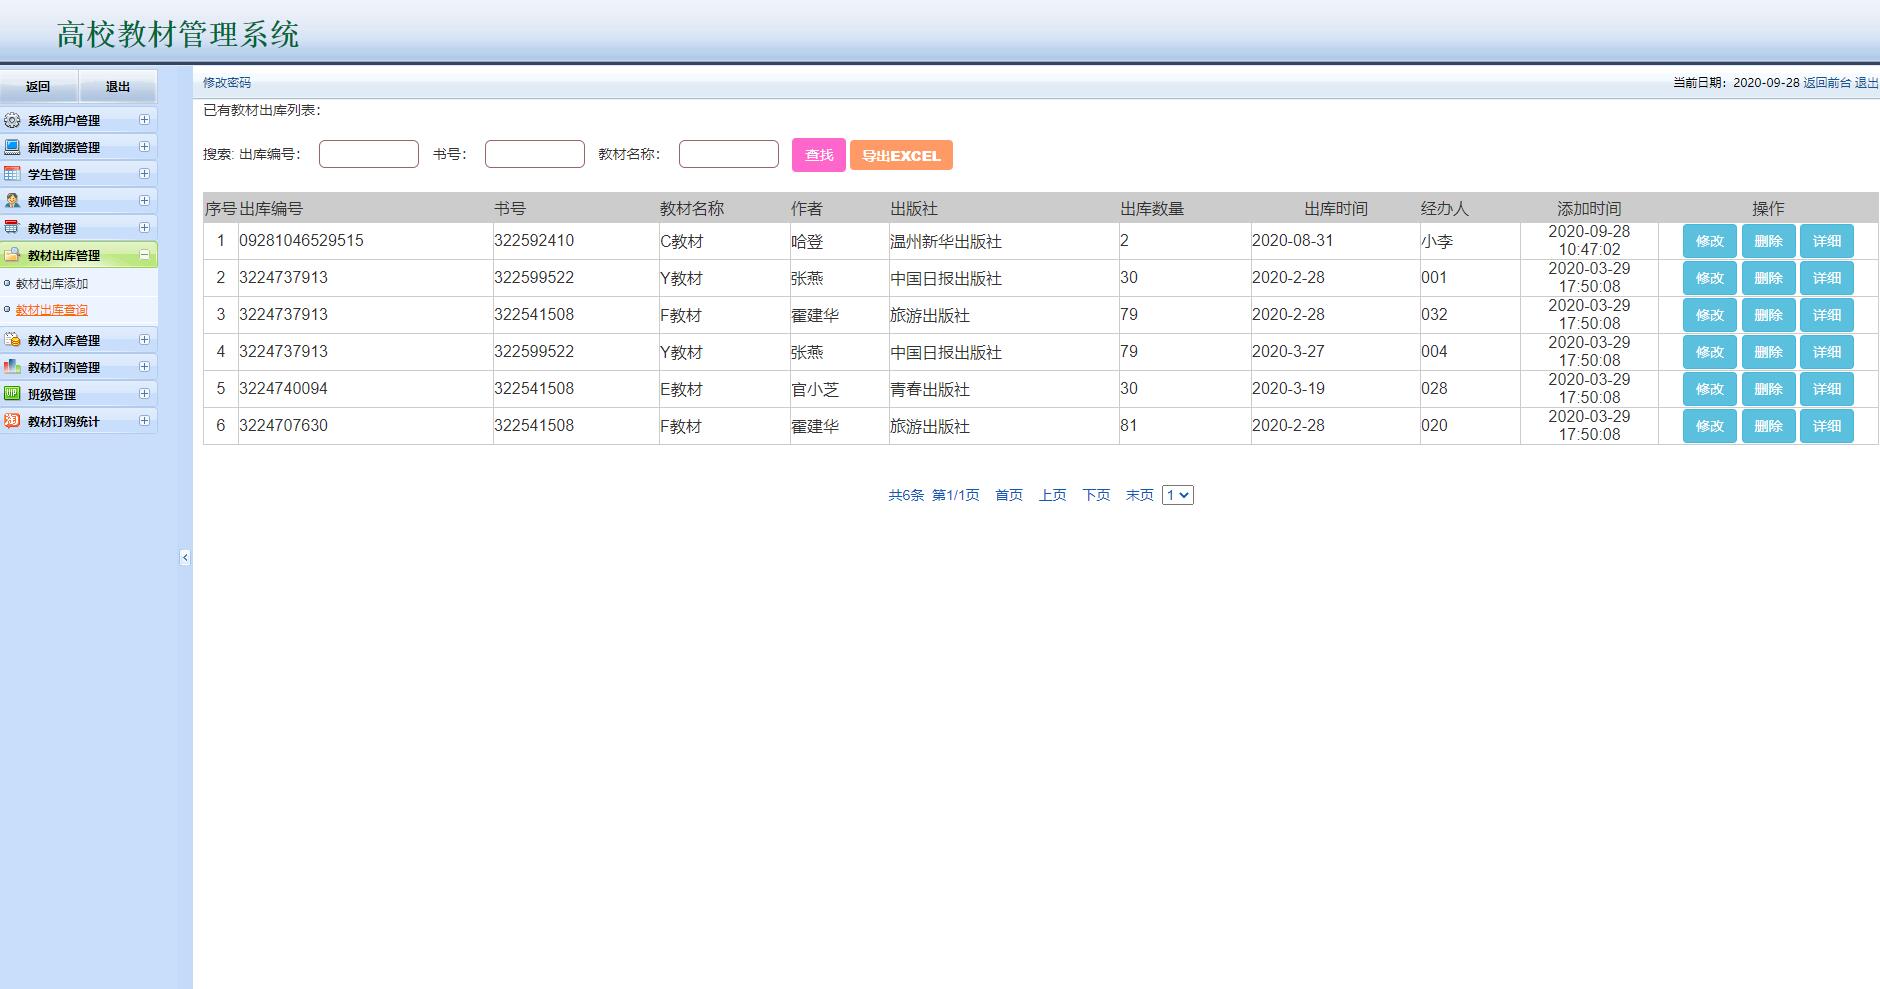1880x989 pixels.
Task: Export the list with 导出EXCEL
Action: pos(899,155)
